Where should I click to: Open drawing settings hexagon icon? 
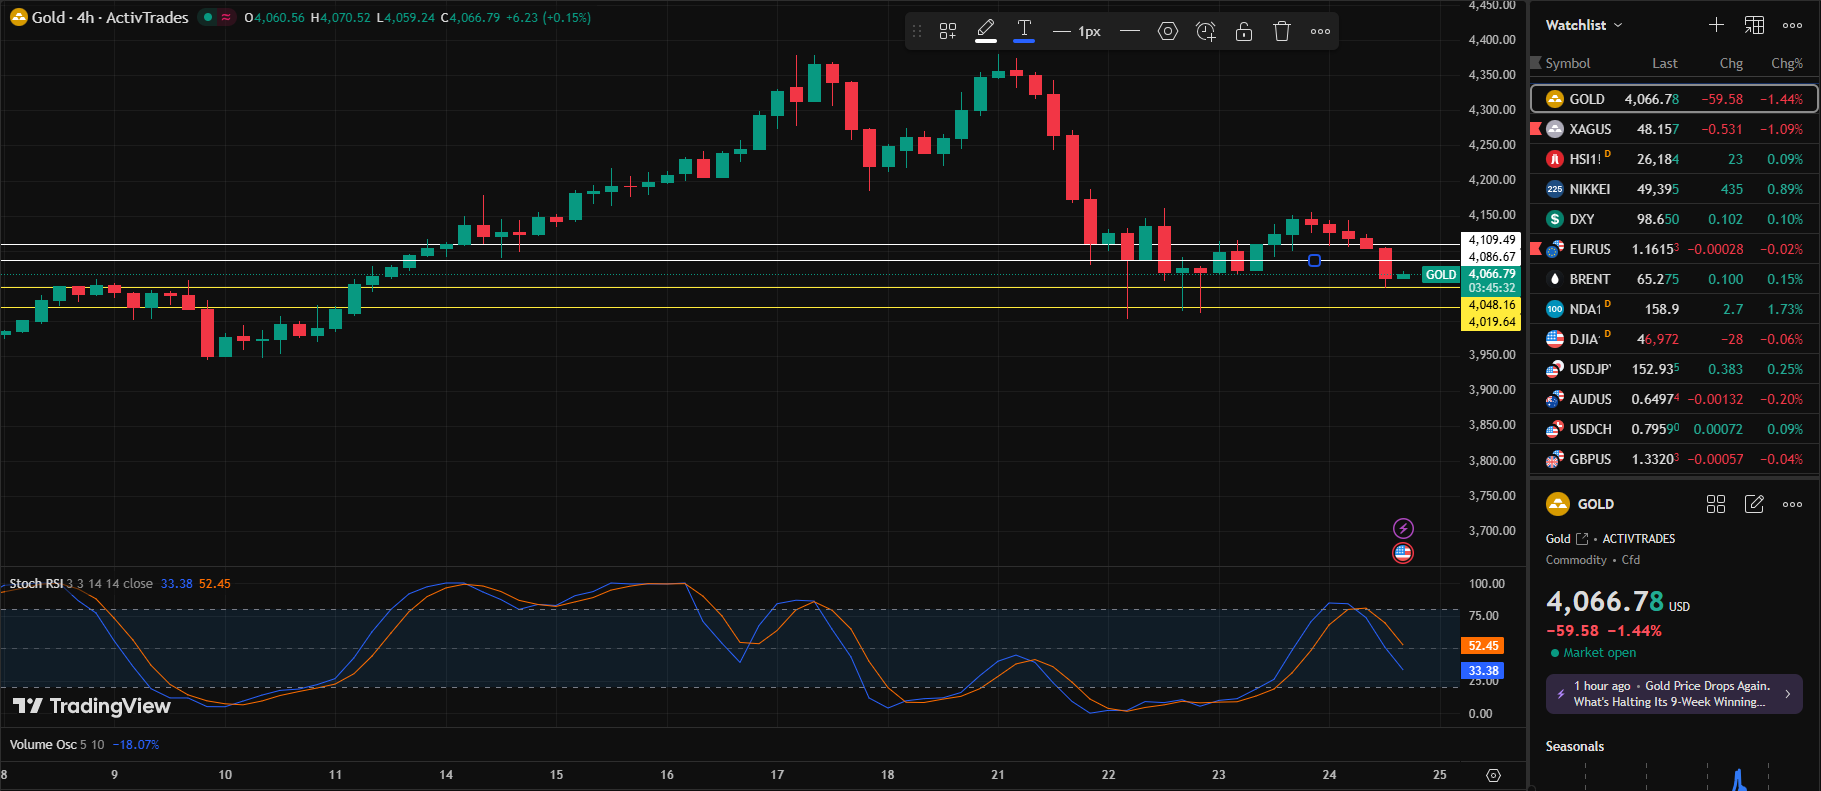tap(1167, 31)
